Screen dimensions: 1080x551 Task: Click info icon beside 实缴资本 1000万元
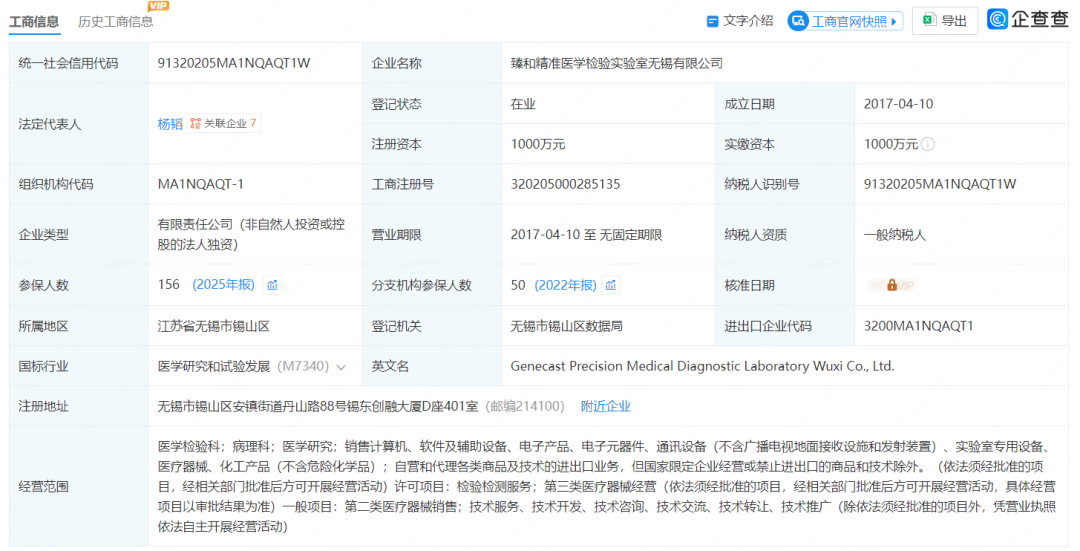[928, 144]
